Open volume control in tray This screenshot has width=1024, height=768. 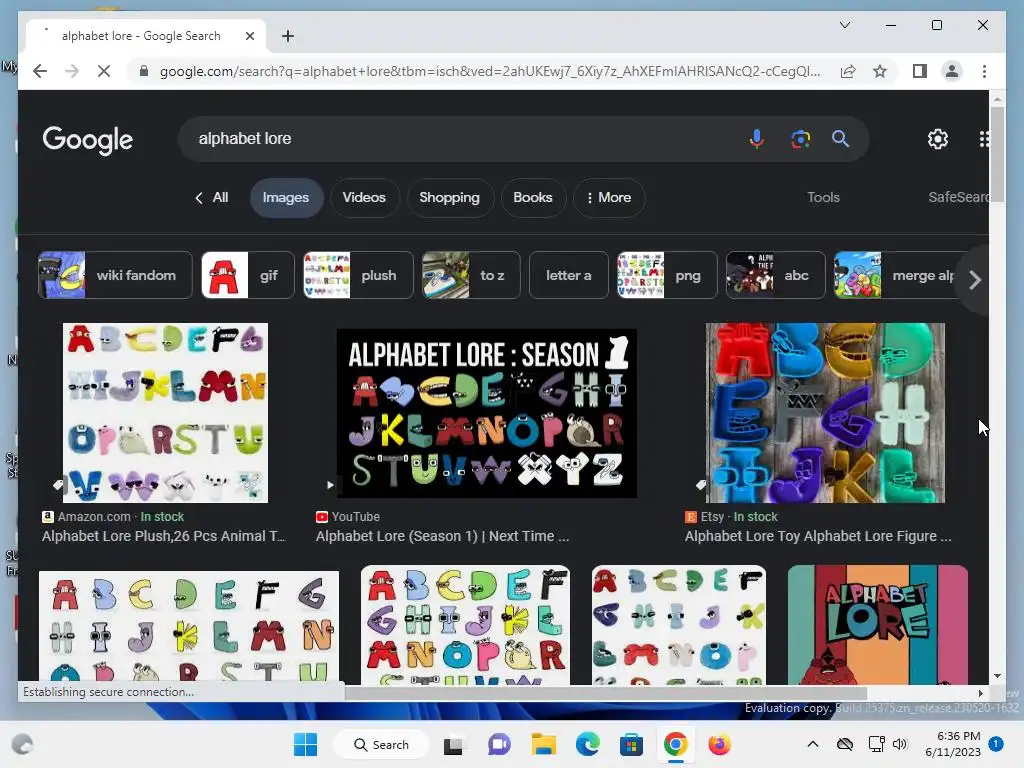point(900,744)
